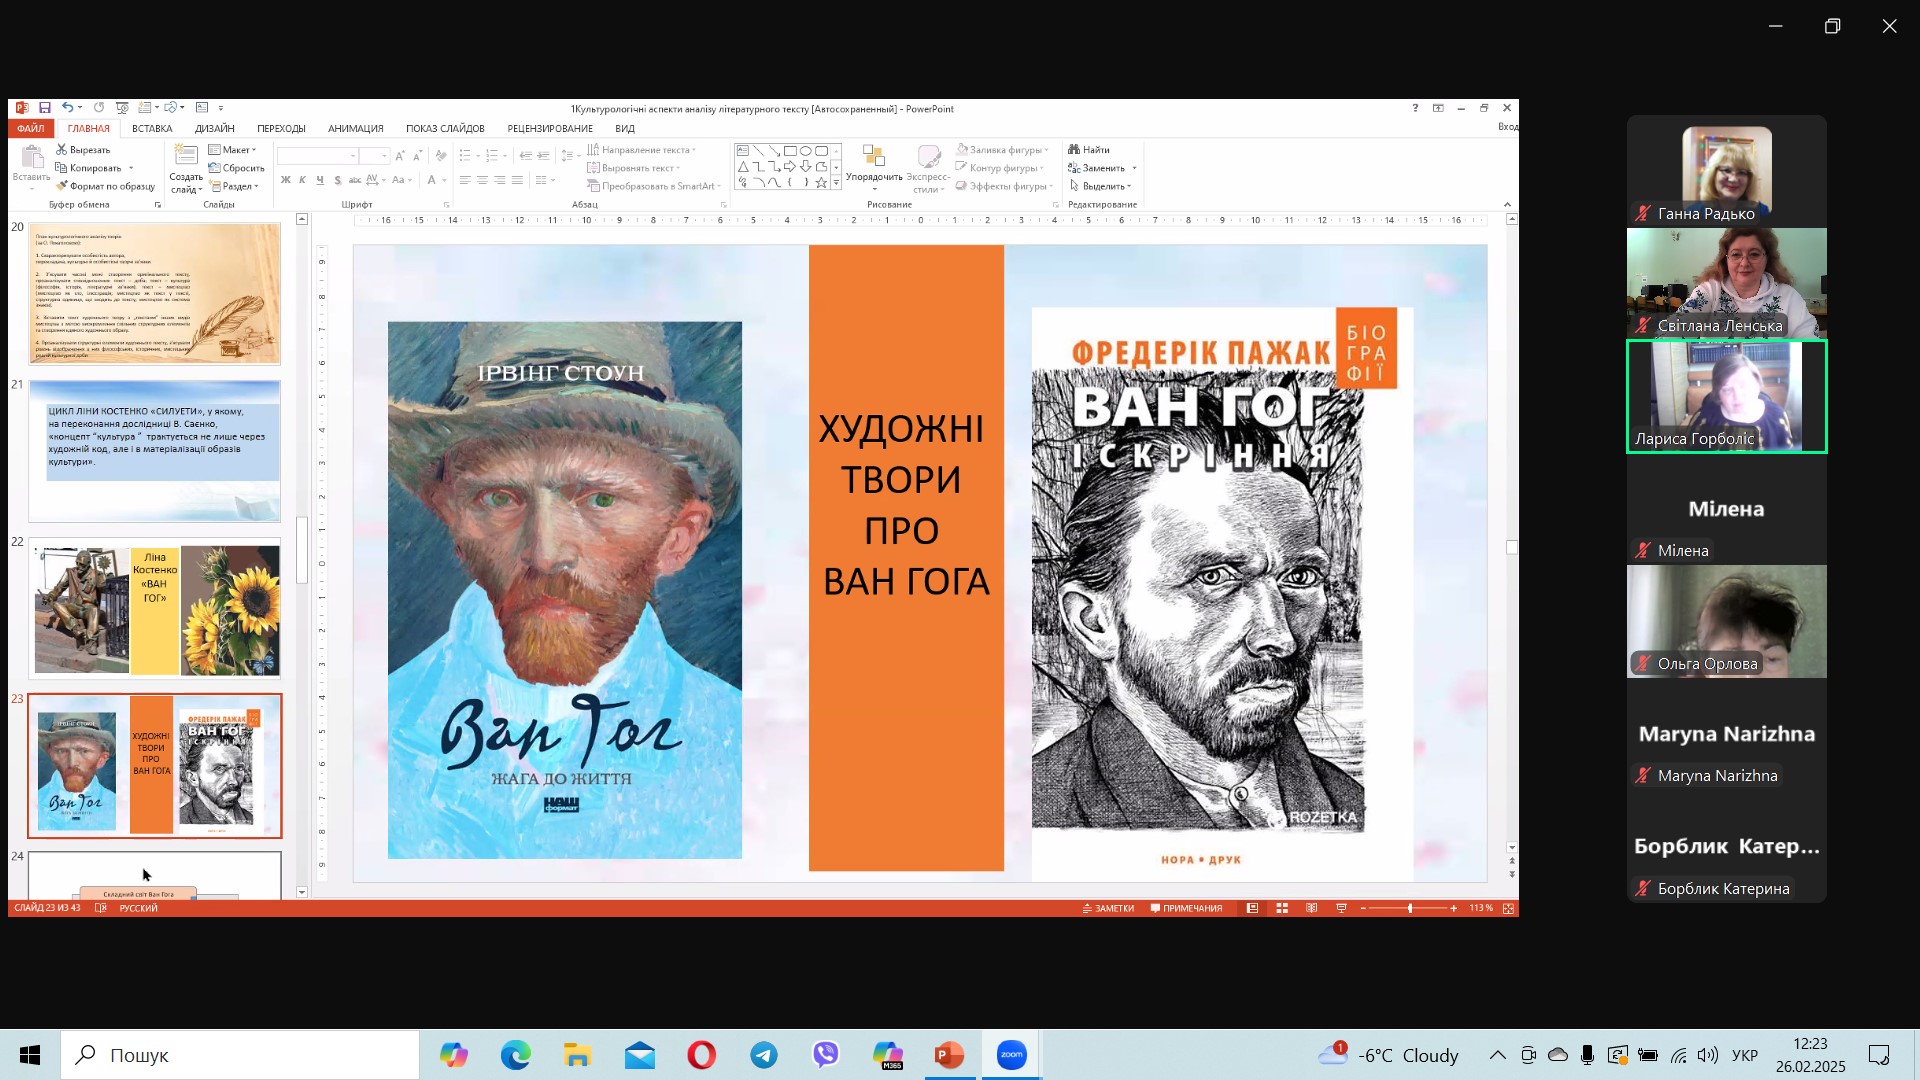
Task: Click ПРИМЕЧАНИЯ comments button in status bar
Action: (x=1186, y=908)
